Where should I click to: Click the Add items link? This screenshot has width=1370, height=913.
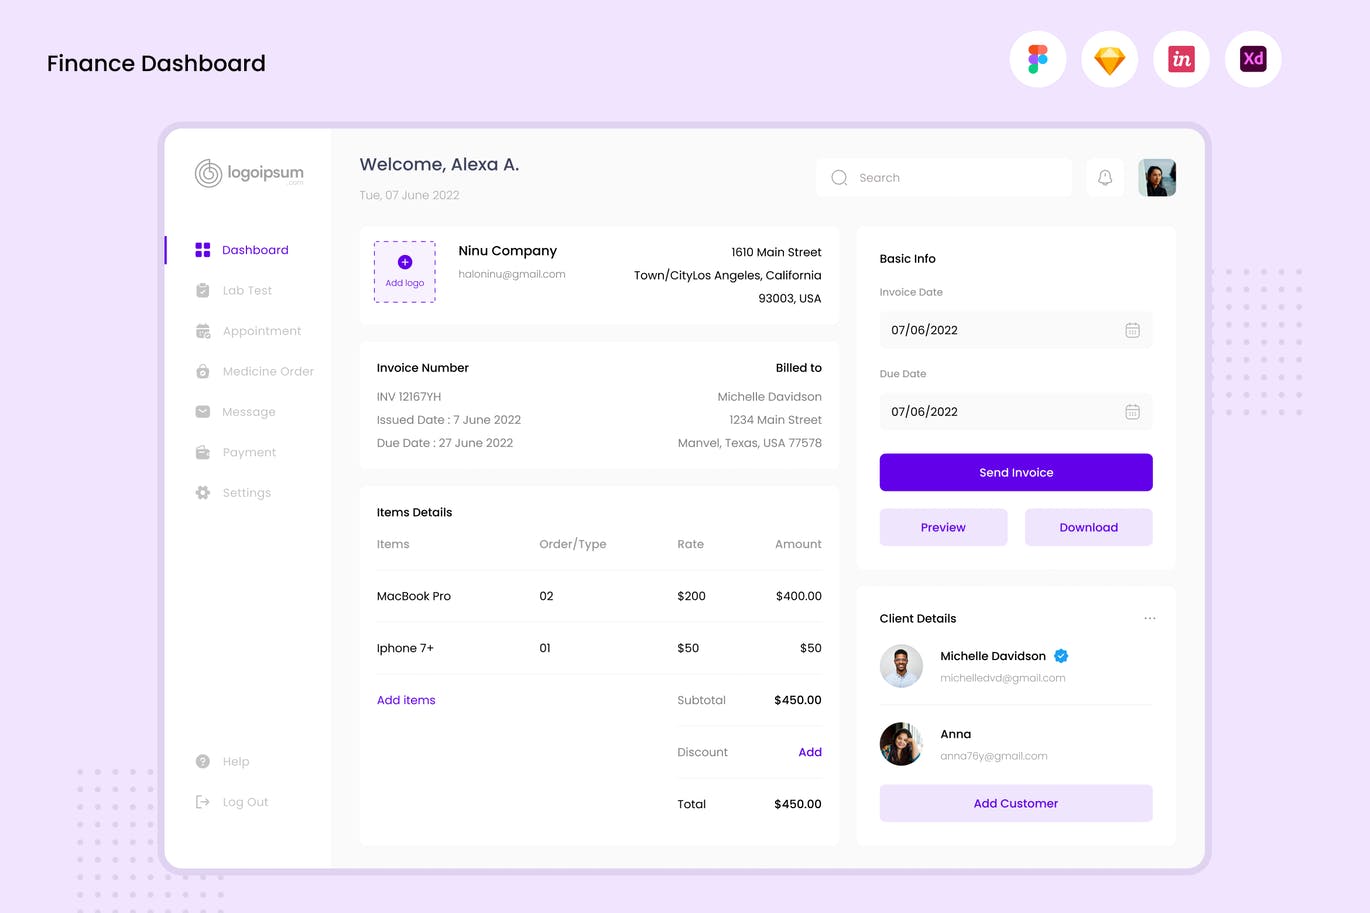pos(406,700)
